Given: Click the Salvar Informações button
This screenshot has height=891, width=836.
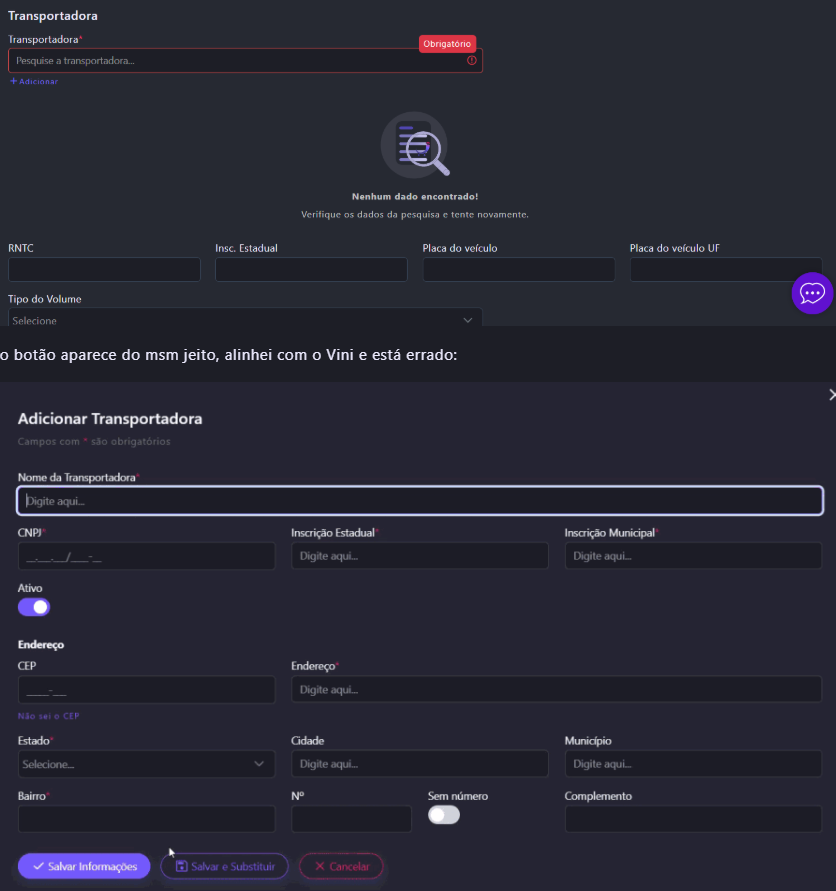Looking at the screenshot, I should [x=84, y=866].
